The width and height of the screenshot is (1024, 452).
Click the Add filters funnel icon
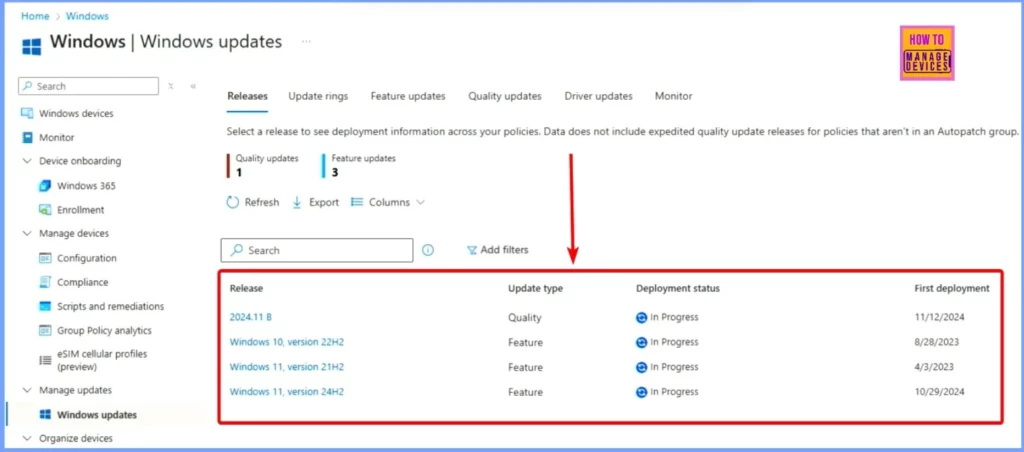[x=472, y=250]
